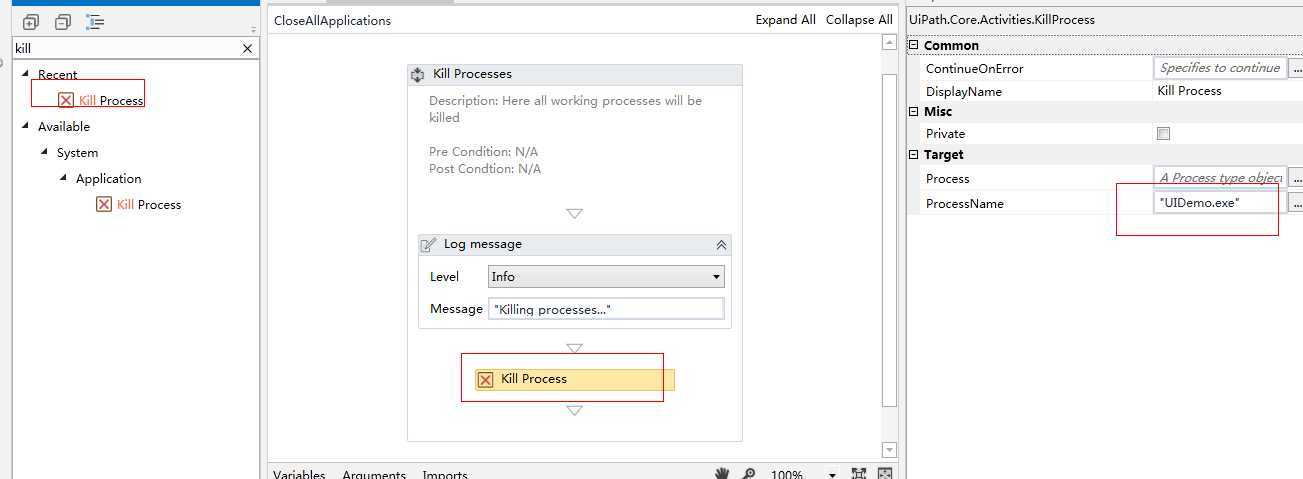The image size is (1303, 479).
Task: Click the activity tree view icon
Action: coord(95,21)
